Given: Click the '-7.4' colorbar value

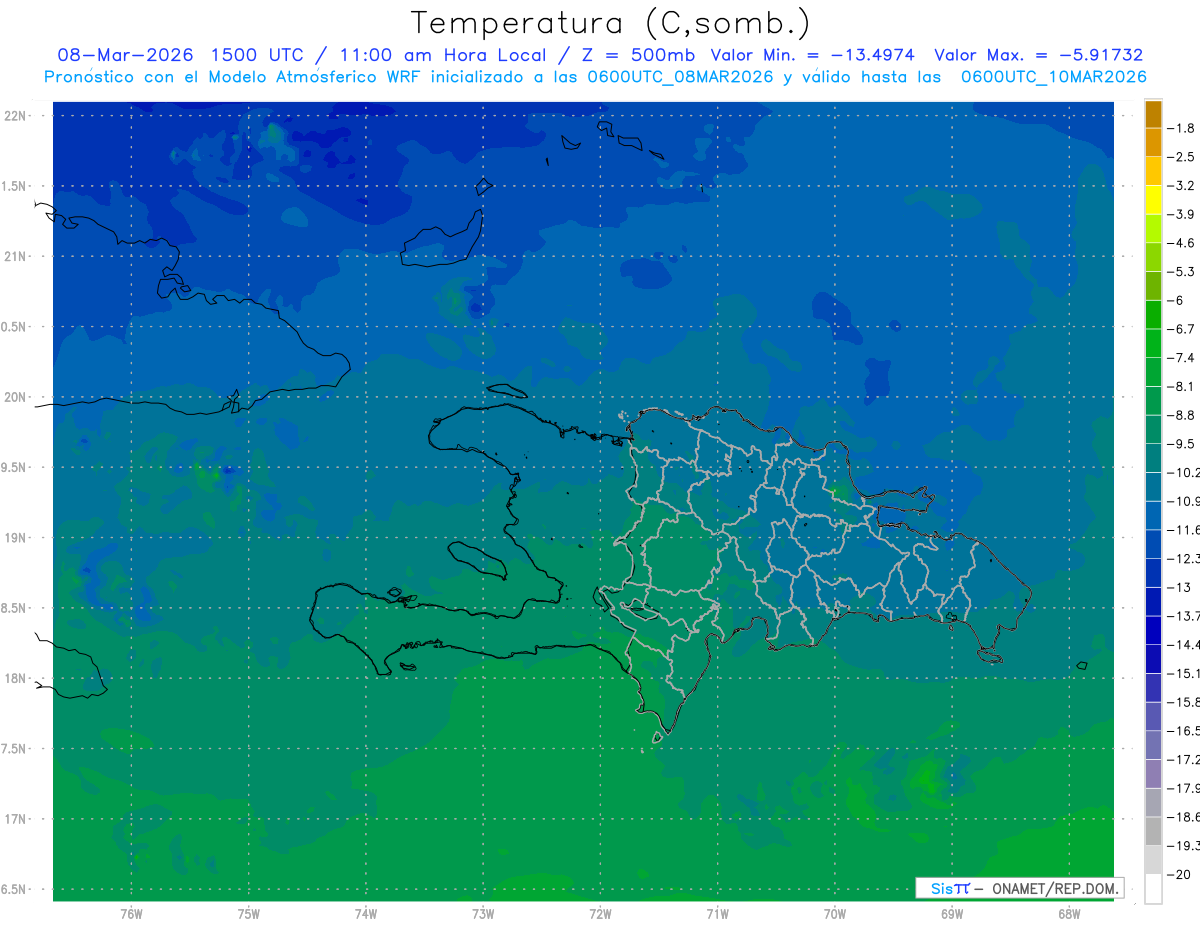Looking at the screenshot, I should click(x=1182, y=357).
